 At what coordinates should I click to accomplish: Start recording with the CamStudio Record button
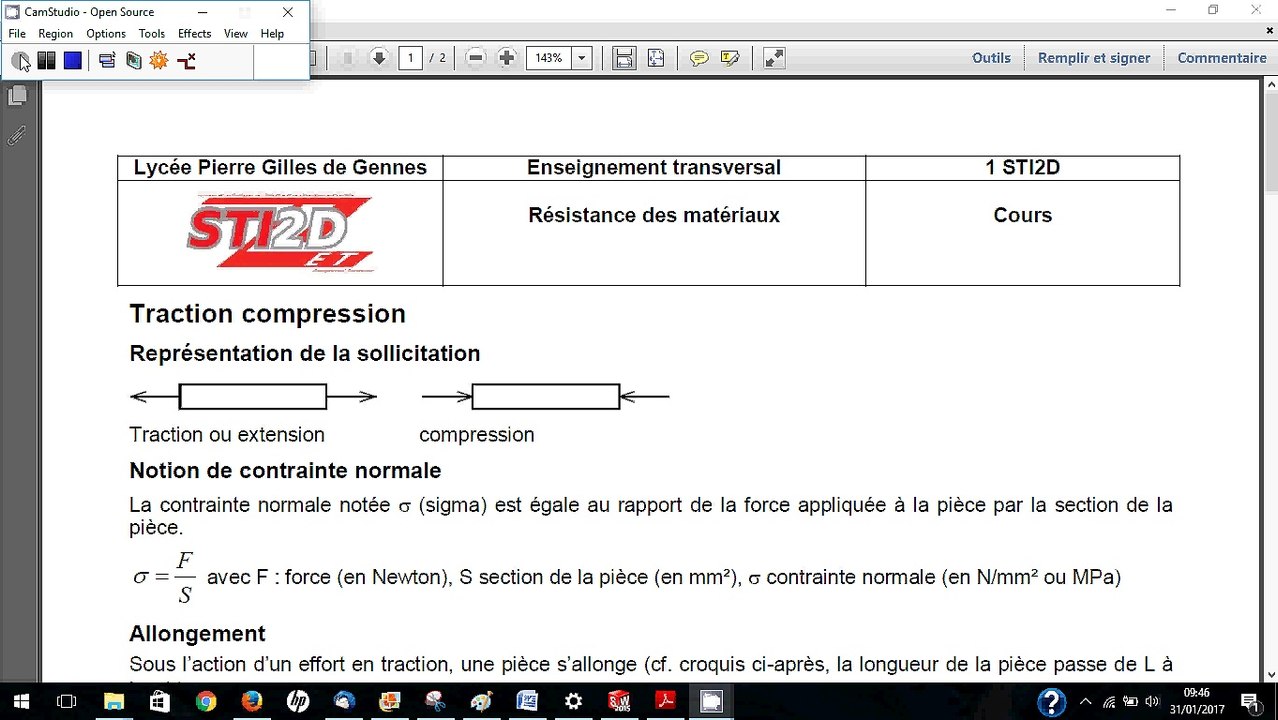[x=20, y=61]
